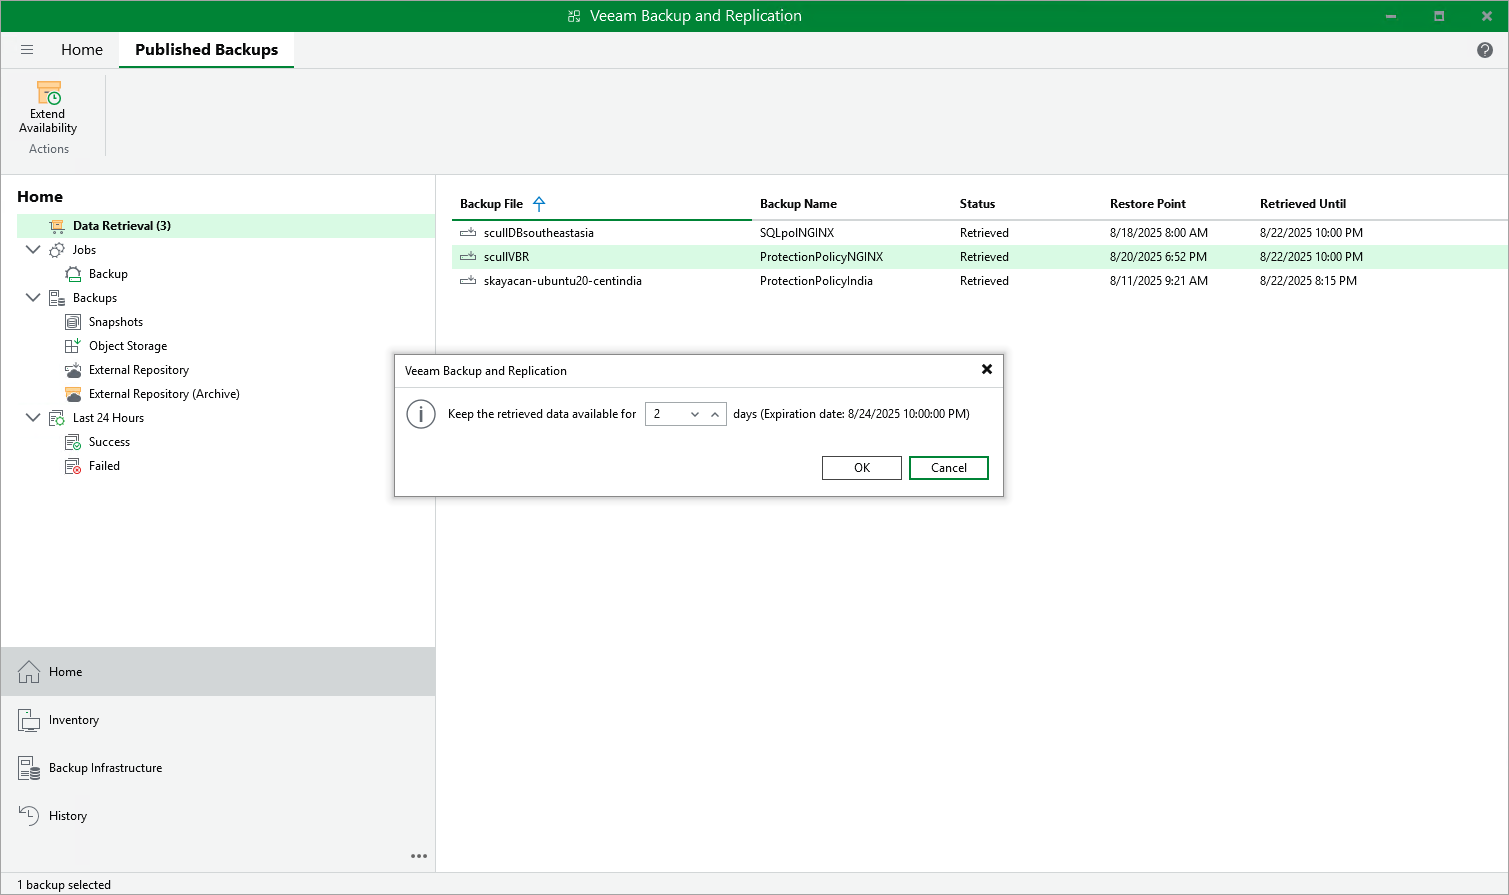The width and height of the screenshot is (1509, 895).
Task: Click the Failed status icon
Action: 73,466
